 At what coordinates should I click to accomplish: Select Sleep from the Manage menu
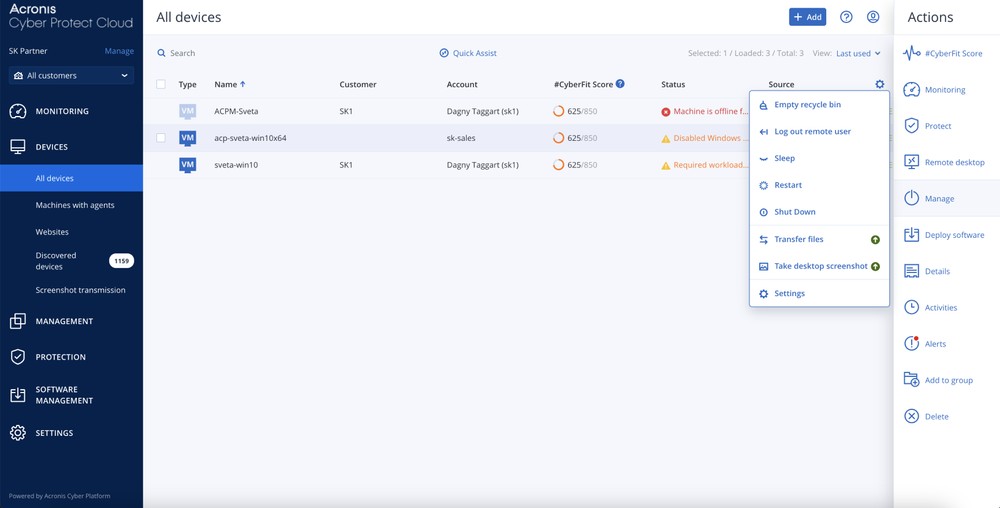click(x=819, y=158)
